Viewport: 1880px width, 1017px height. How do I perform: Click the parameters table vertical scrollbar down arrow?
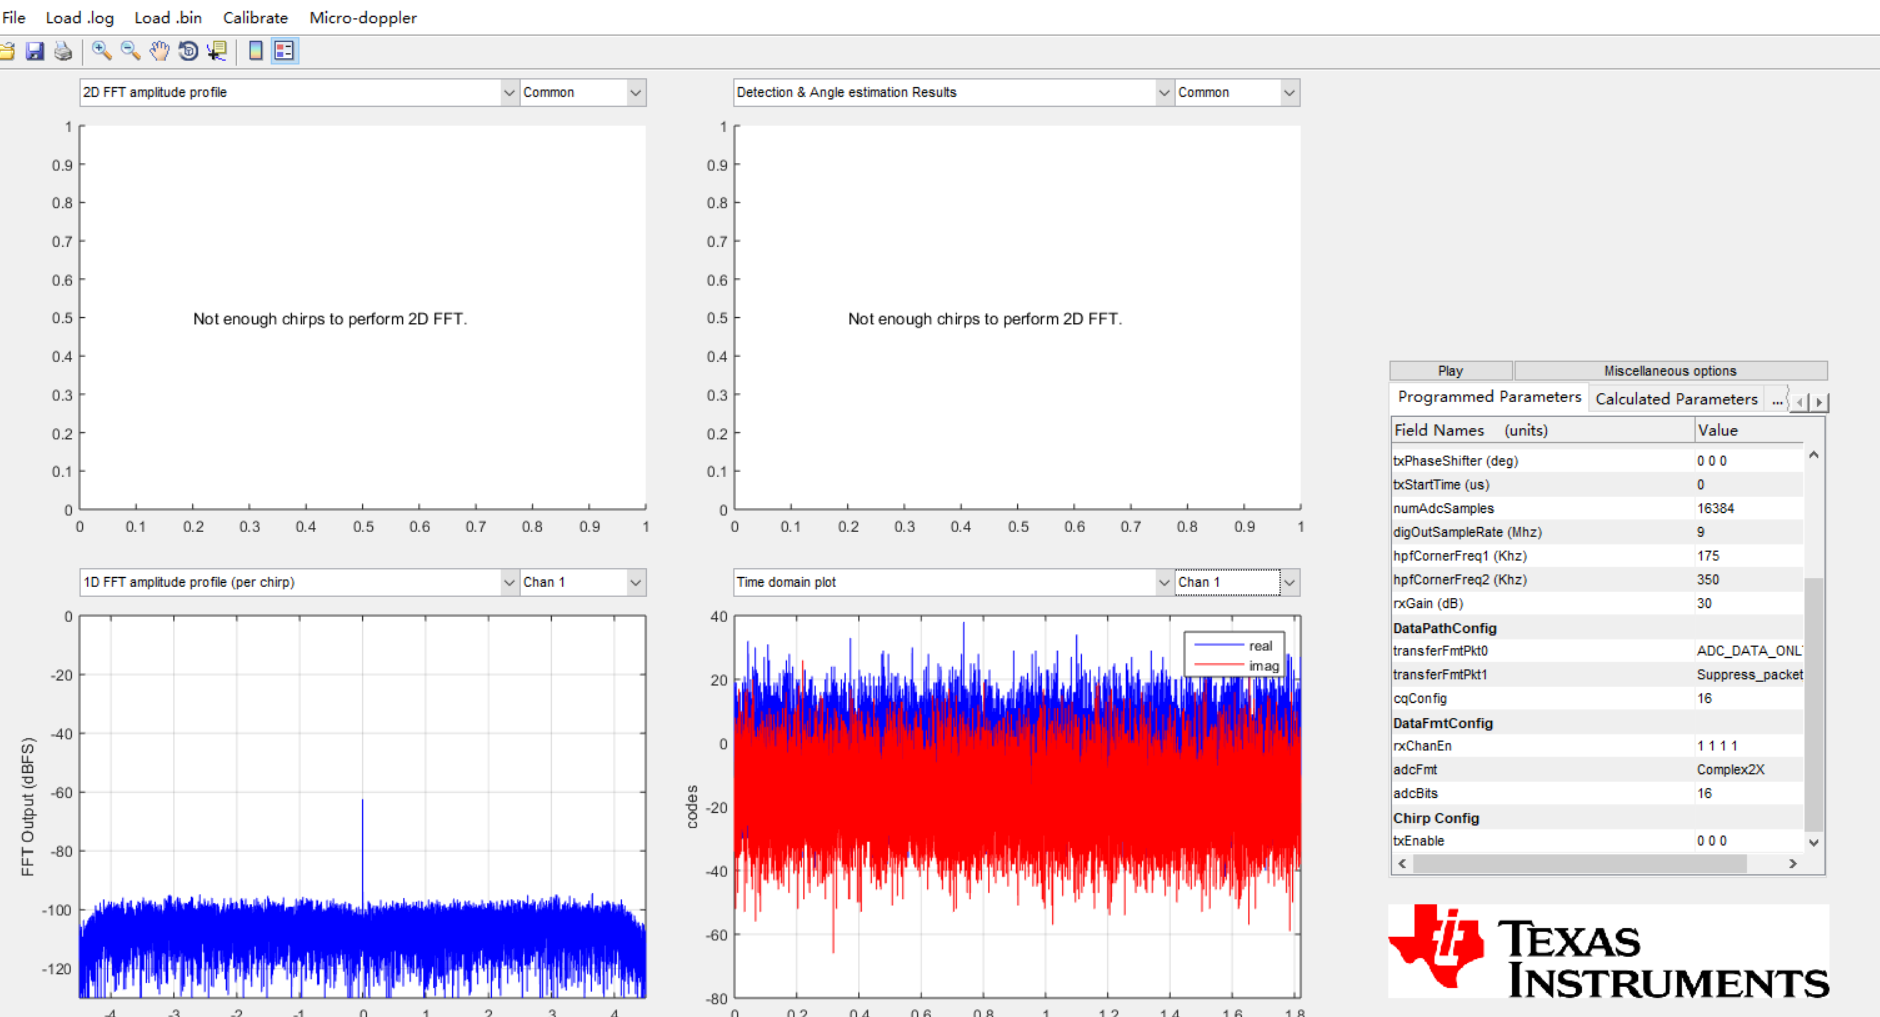(1813, 842)
